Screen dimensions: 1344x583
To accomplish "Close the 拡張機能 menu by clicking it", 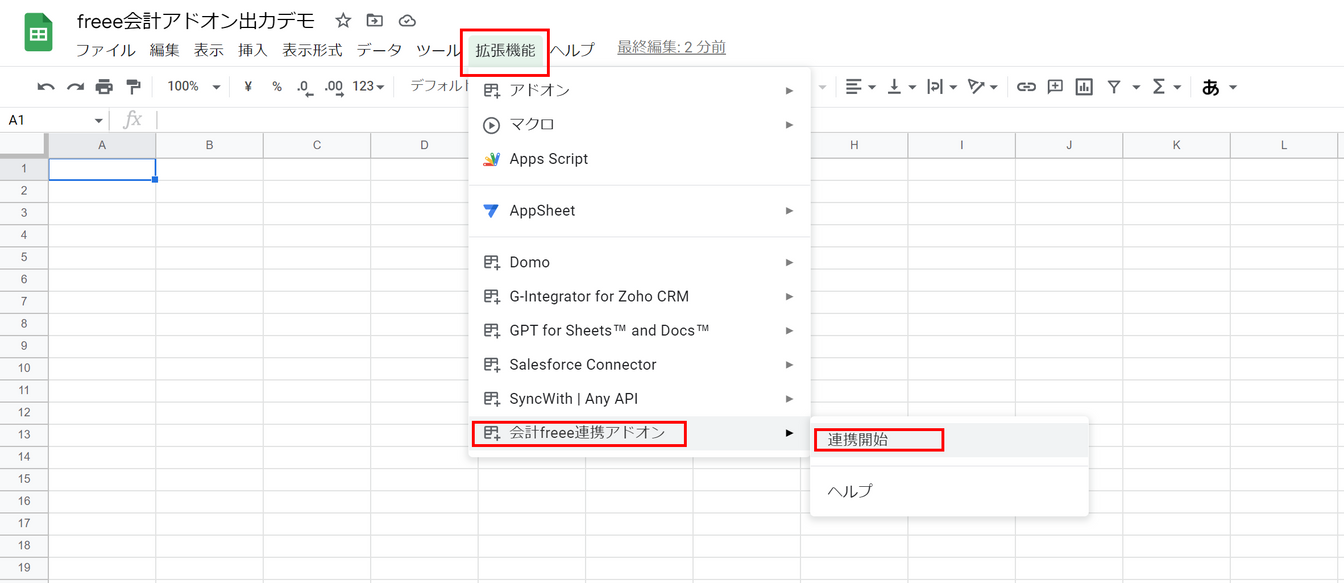I will 505,50.
